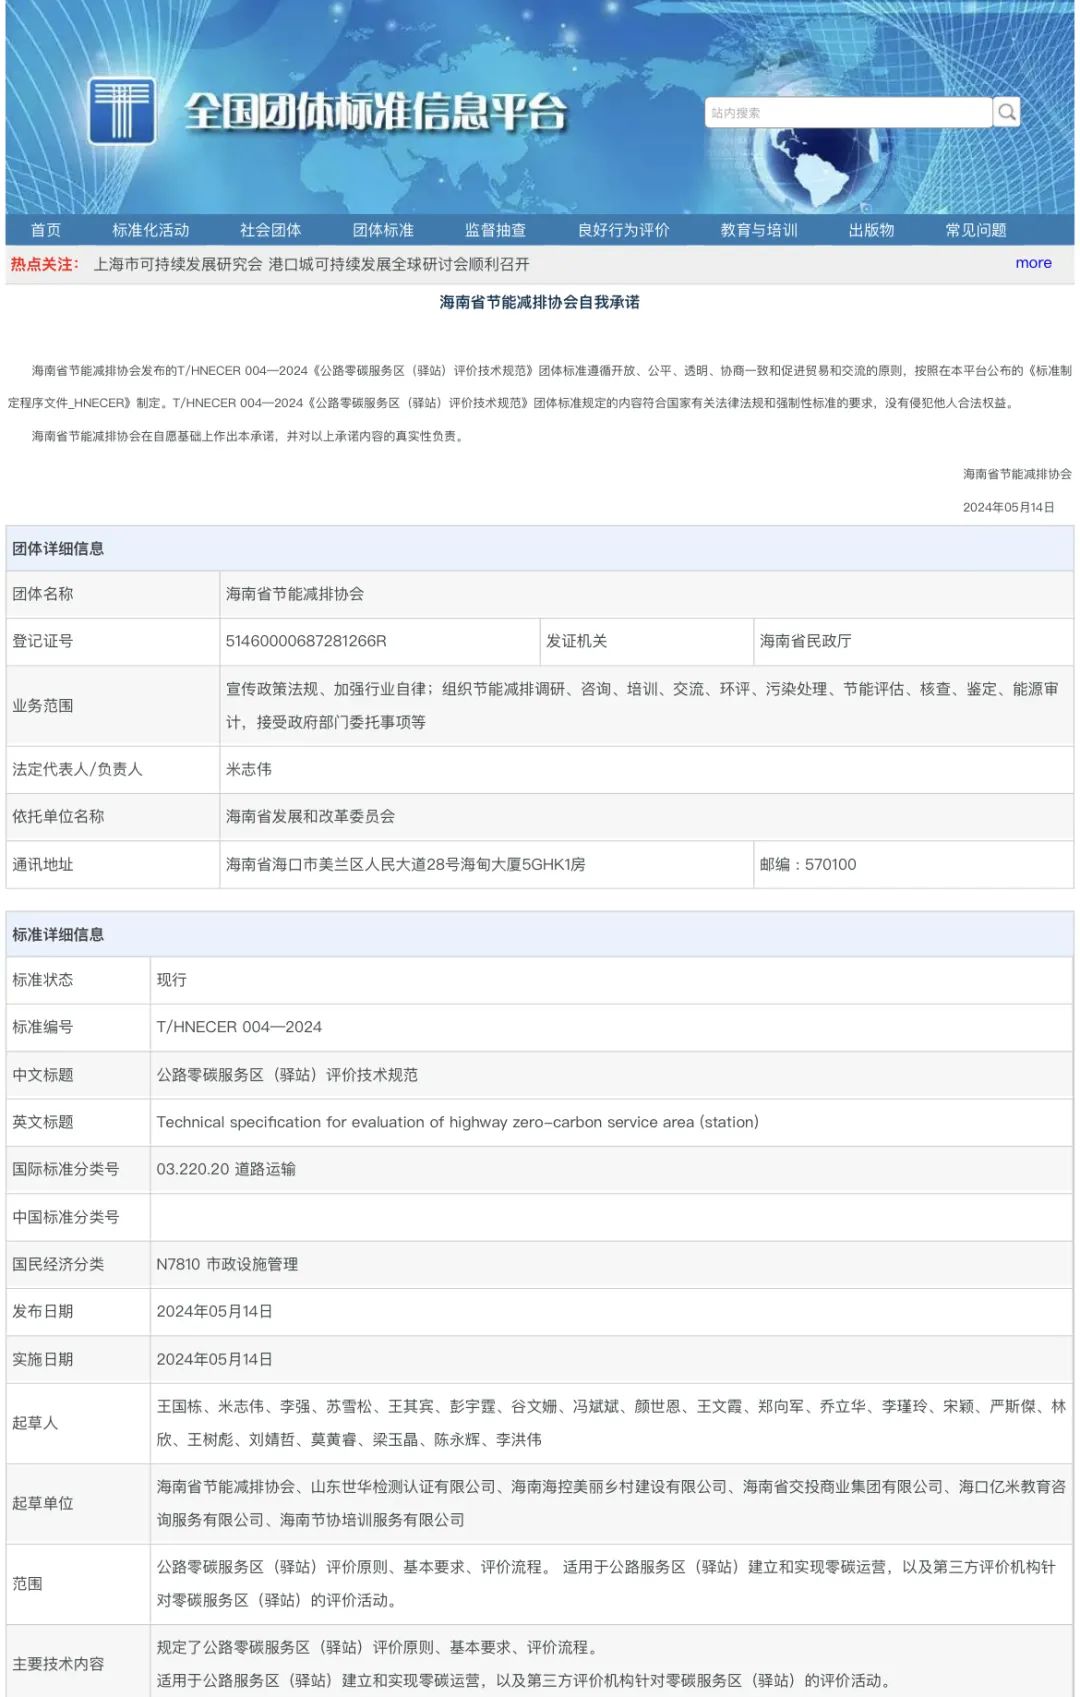The height and width of the screenshot is (1697, 1080).
Task: Click the 团体详细信息 section header
Action: [58, 548]
